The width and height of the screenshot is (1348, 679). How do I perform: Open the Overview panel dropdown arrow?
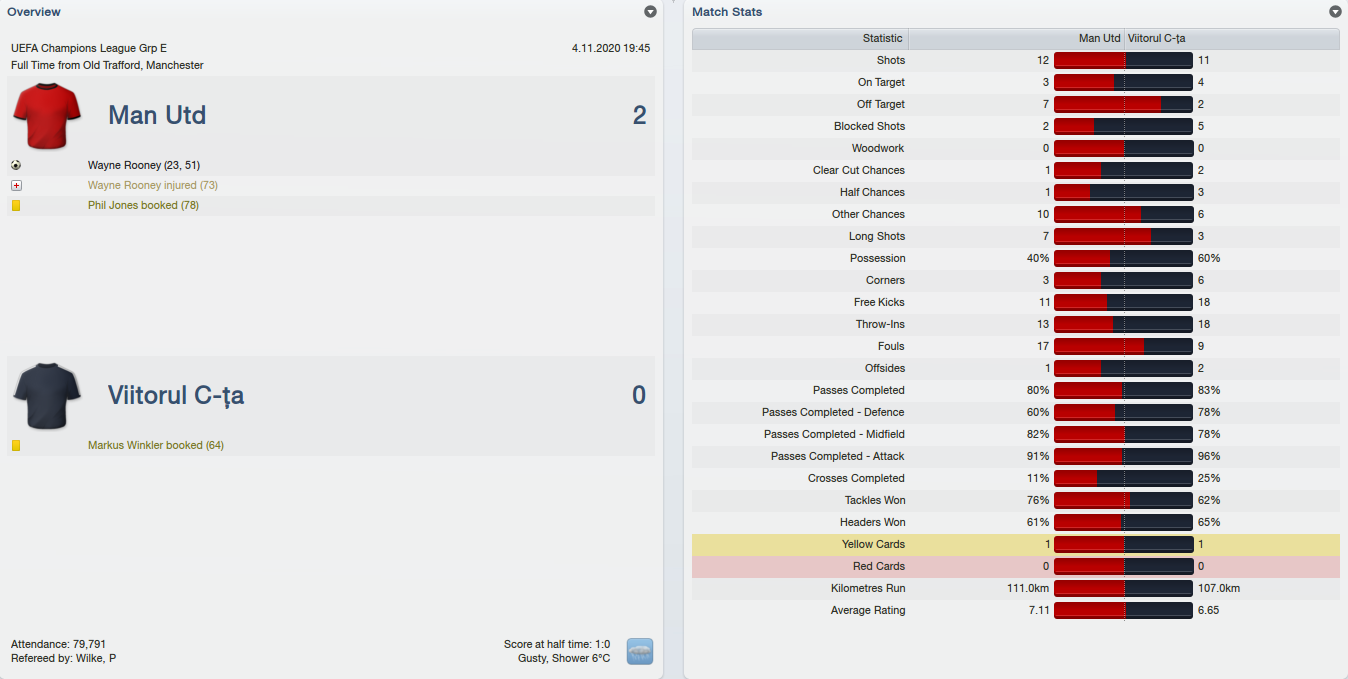point(651,12)
